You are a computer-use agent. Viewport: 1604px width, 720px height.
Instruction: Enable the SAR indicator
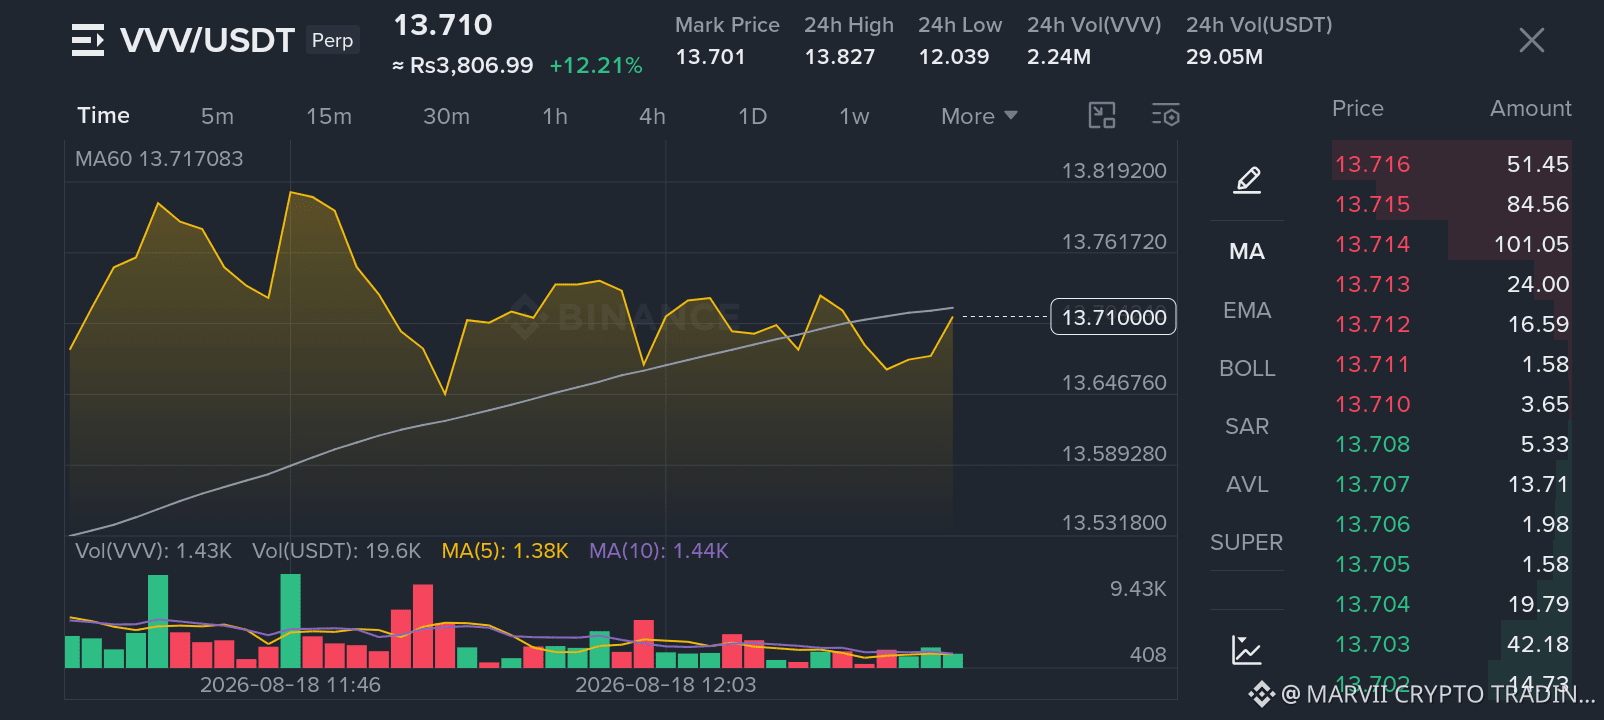[x=1247, y=426]
